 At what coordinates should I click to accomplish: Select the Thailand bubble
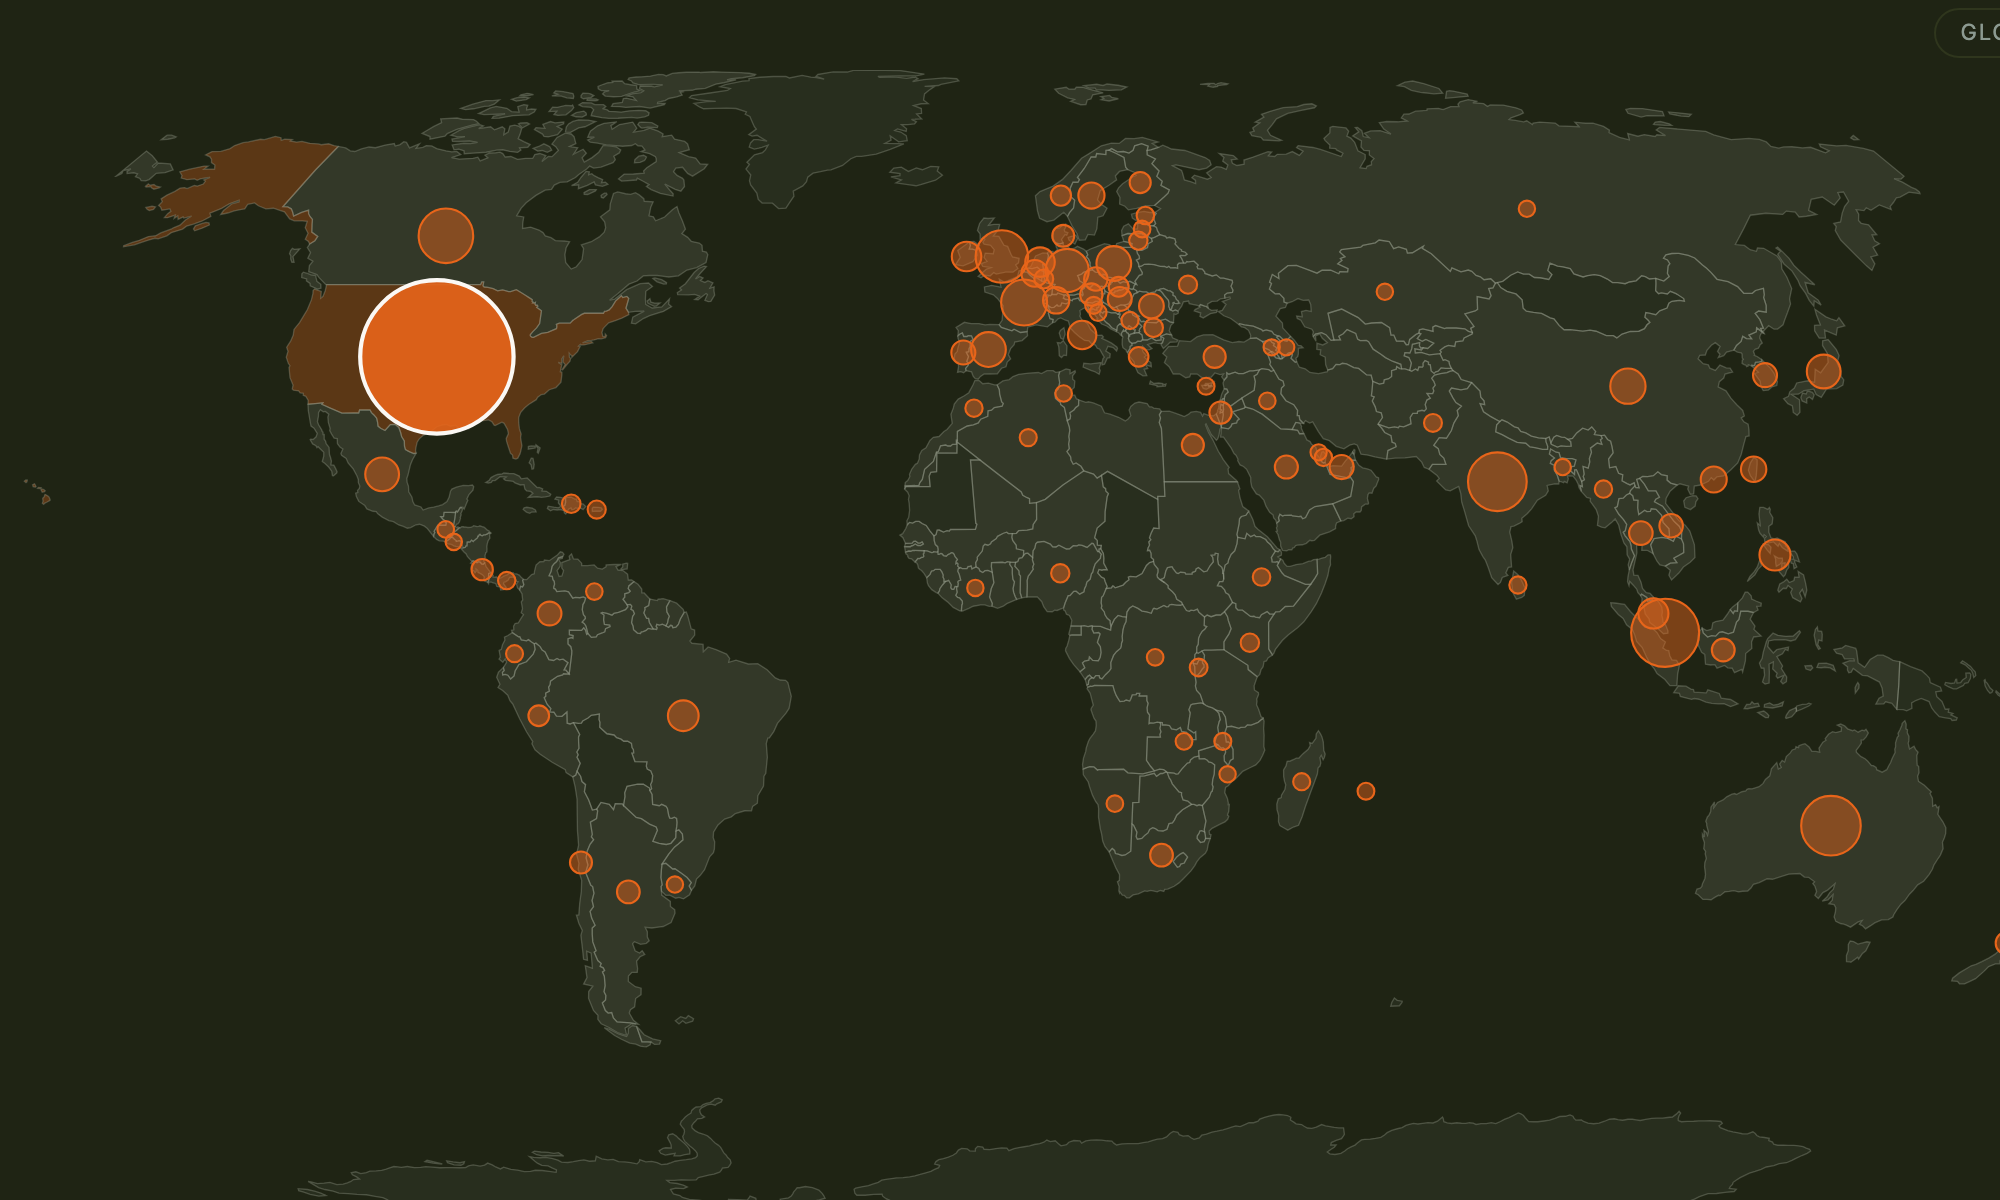[1640, 533]
